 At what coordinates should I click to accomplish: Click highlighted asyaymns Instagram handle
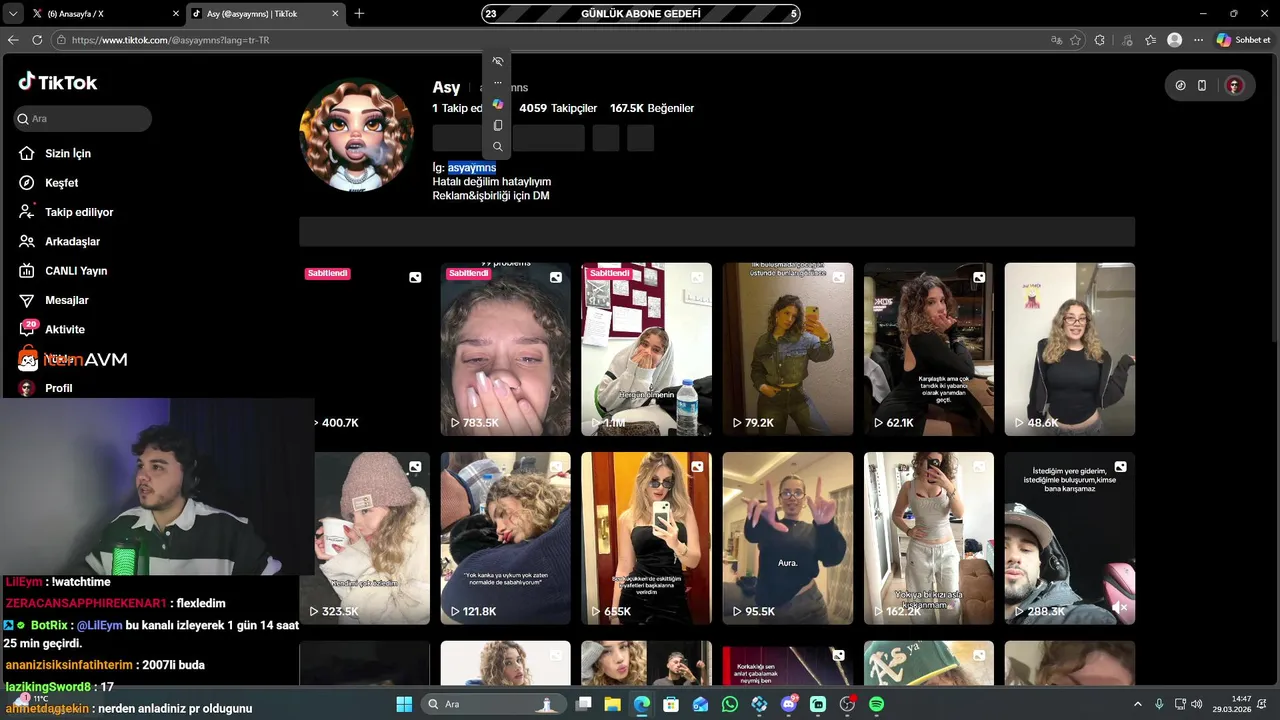[x=472, y=168]
